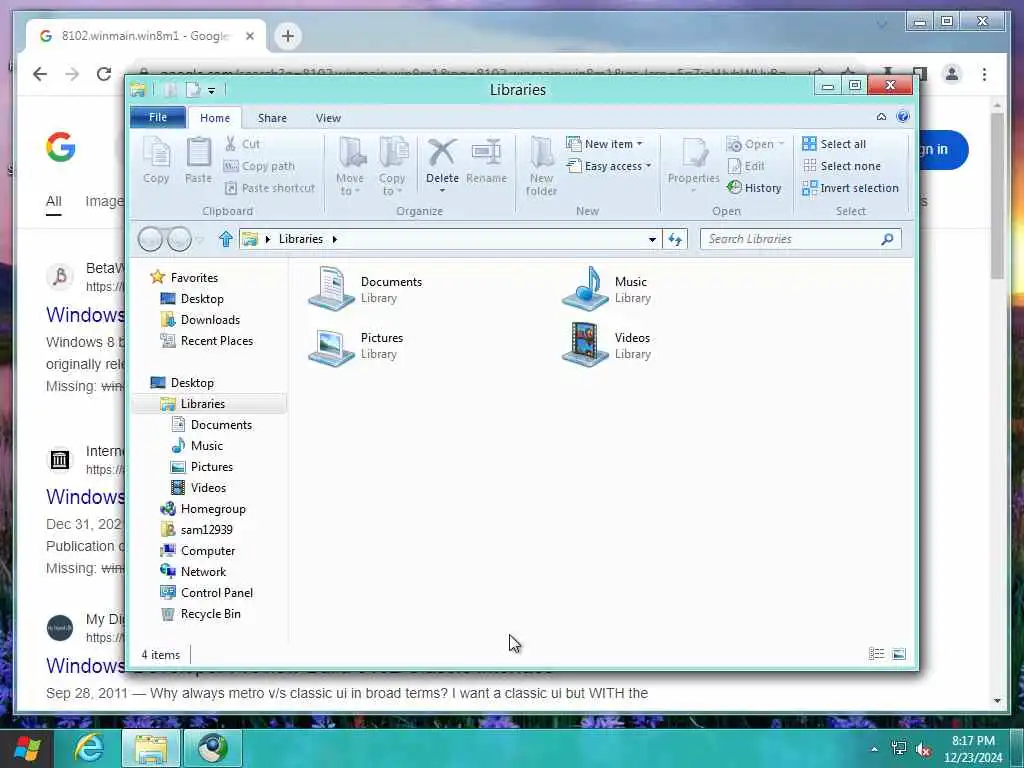Image resolution: width=1024 pixels, height=768 pixels.
Task: Open Internet Explorer from taskbar
Action: click(89, 748)
